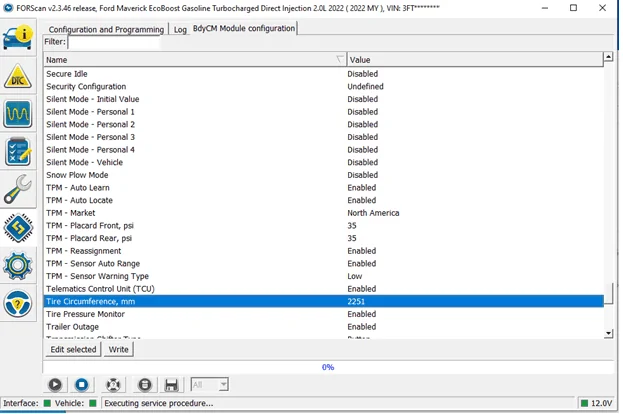Select the TPM - Reassignment row
This screenshot has width=623, height=414.
323,251
